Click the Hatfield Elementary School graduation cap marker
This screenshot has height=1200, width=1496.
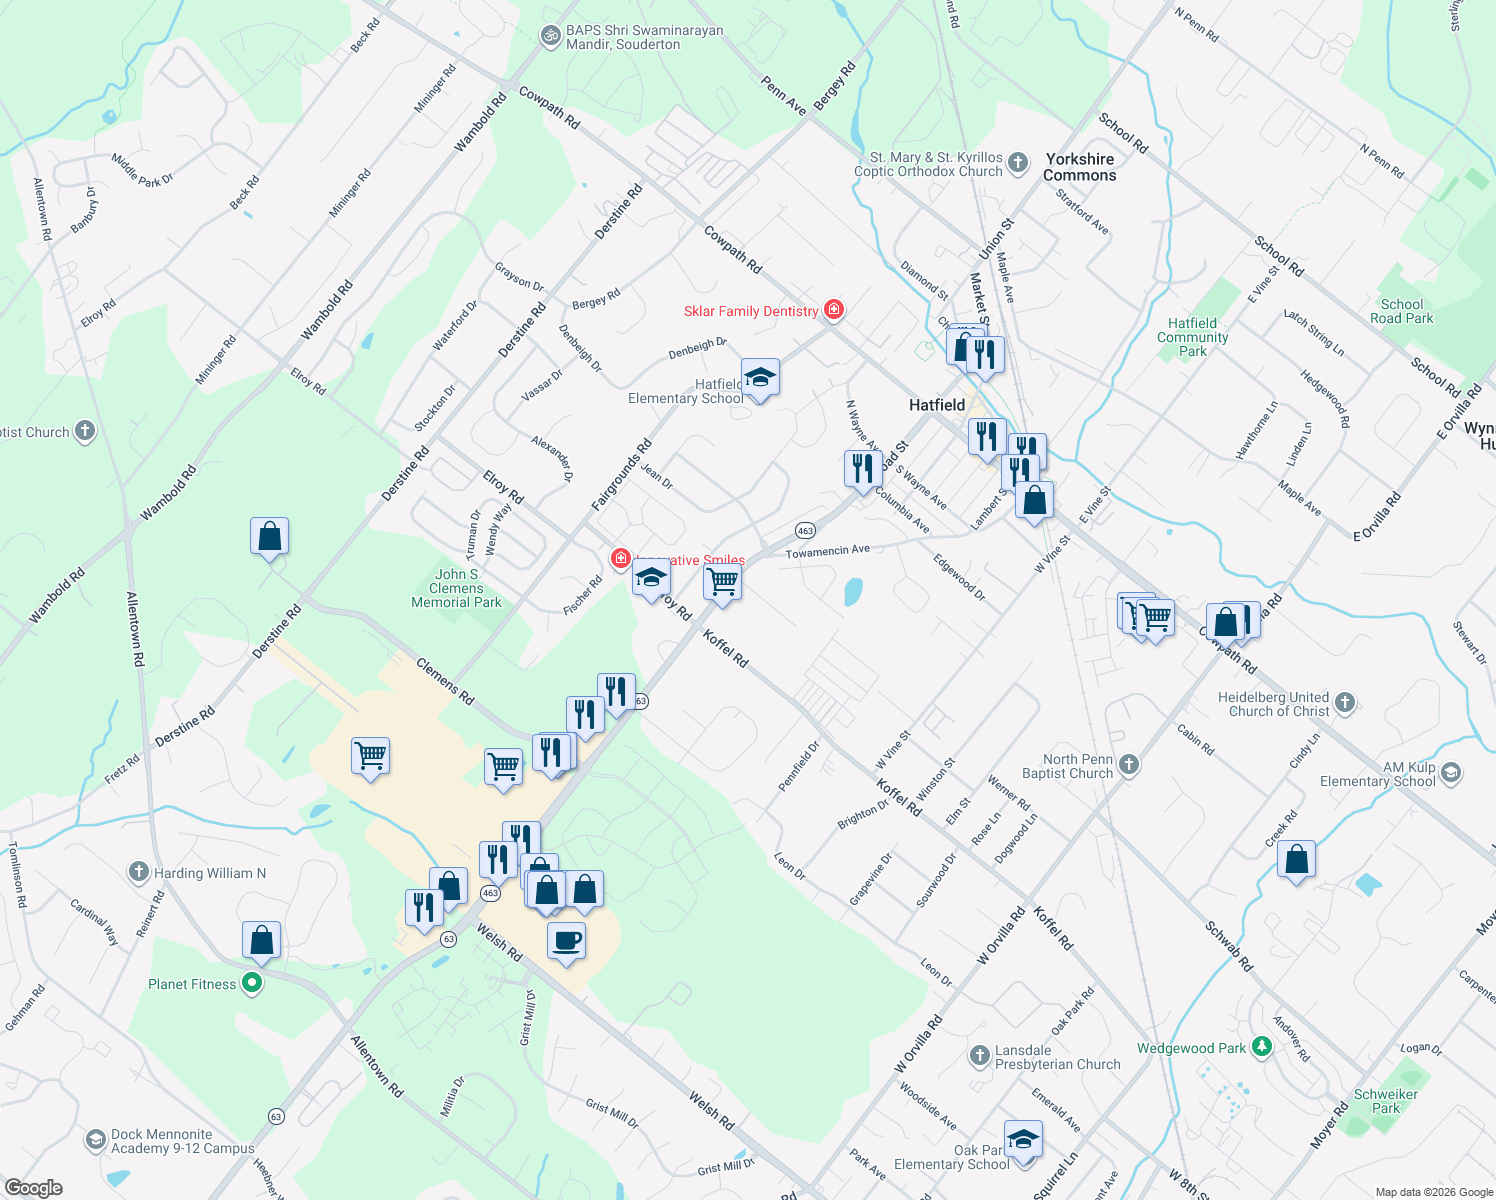point(760,378)
